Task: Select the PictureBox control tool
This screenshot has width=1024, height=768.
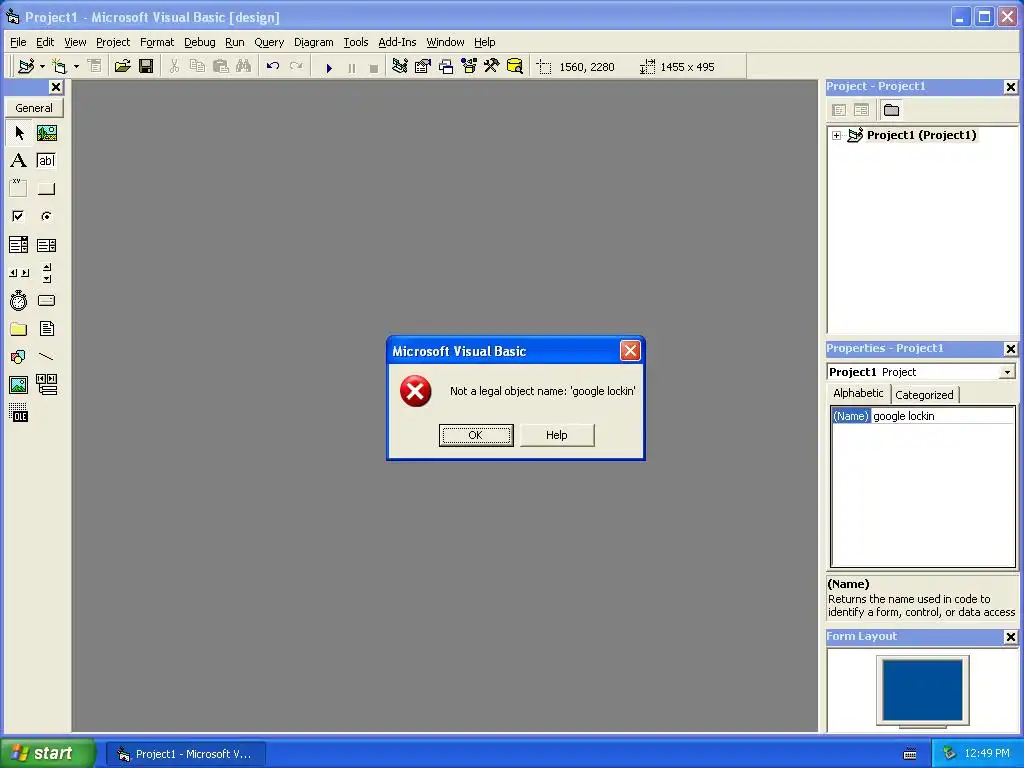Action: pos(46,133)
